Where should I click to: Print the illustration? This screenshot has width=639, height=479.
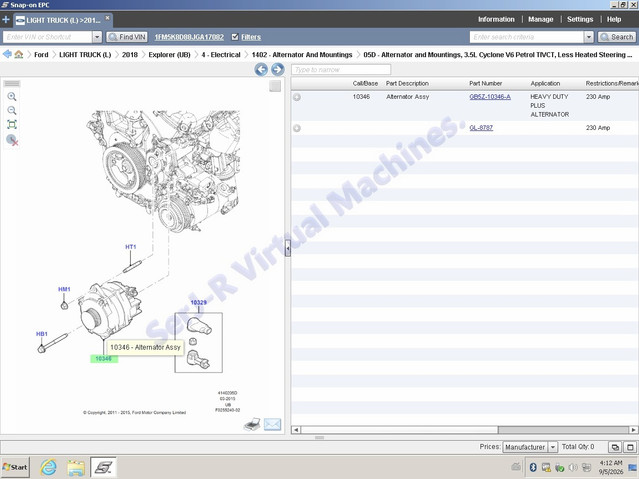point(252,424)
